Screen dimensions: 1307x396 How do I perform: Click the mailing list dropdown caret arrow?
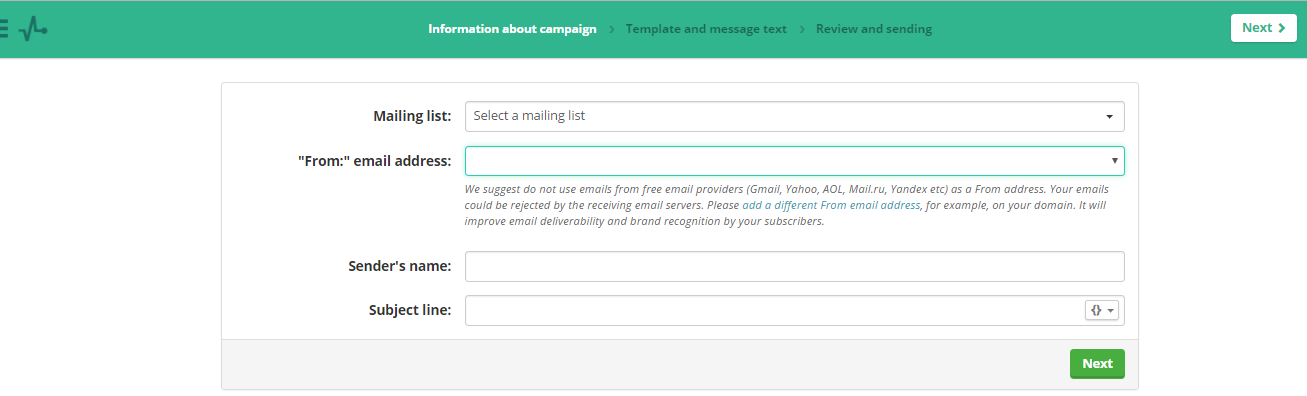tap(1109, 117)
